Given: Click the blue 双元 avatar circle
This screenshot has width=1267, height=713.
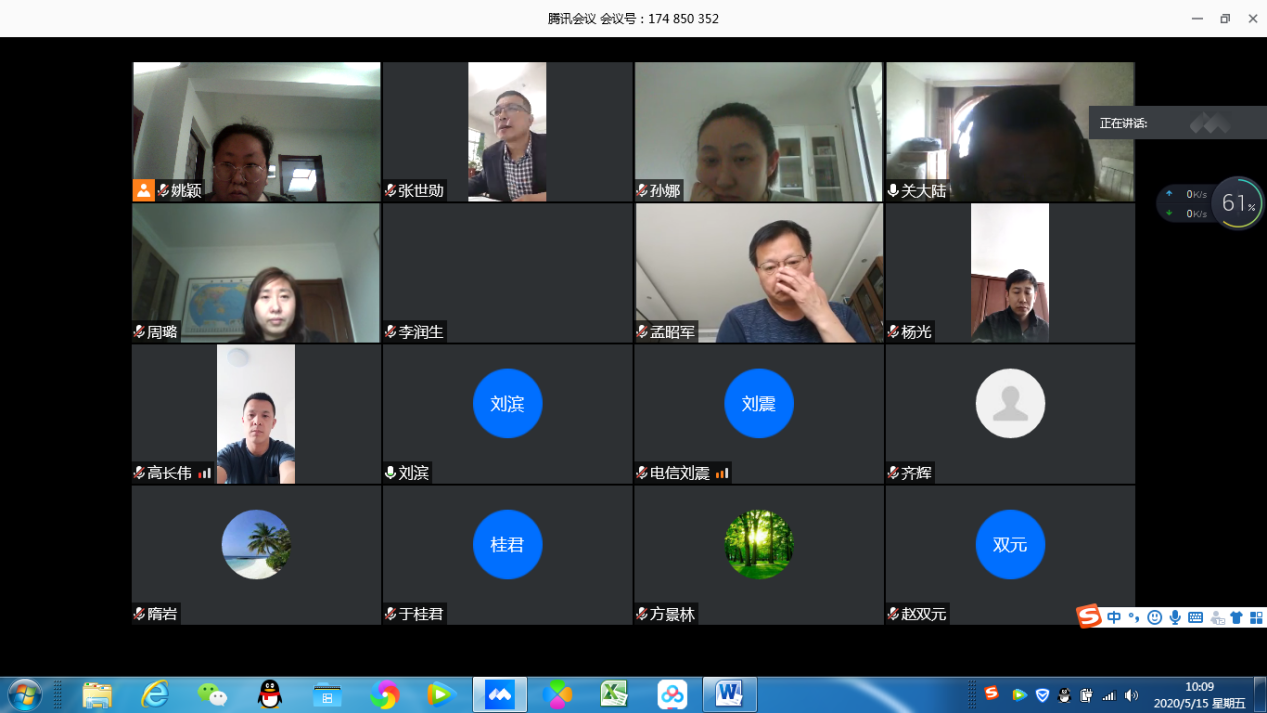Looking at the screenshot, I should [x=1010, y=545].
